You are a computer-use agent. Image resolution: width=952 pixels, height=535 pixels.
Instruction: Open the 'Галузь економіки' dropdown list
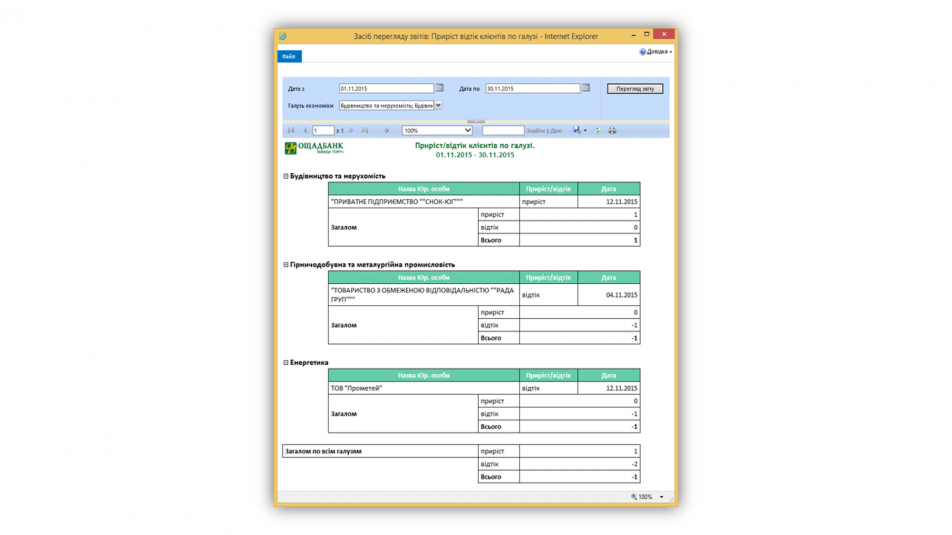[x=438, y=105]
